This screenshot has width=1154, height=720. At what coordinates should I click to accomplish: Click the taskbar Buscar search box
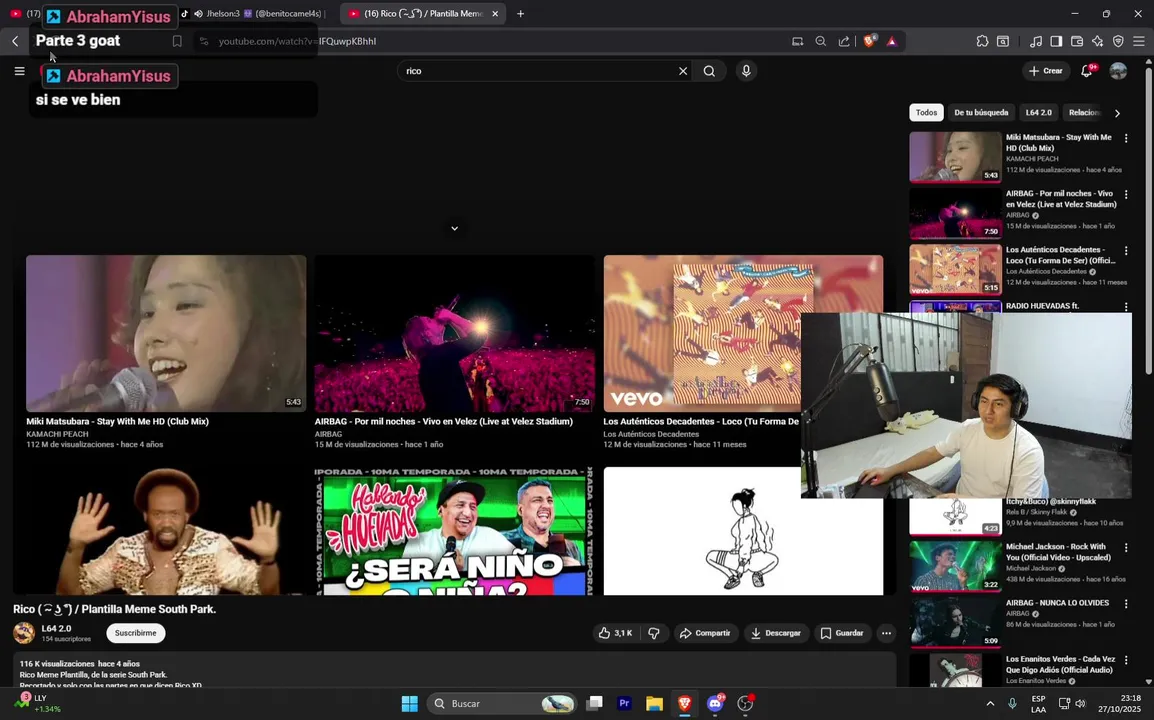502,704
